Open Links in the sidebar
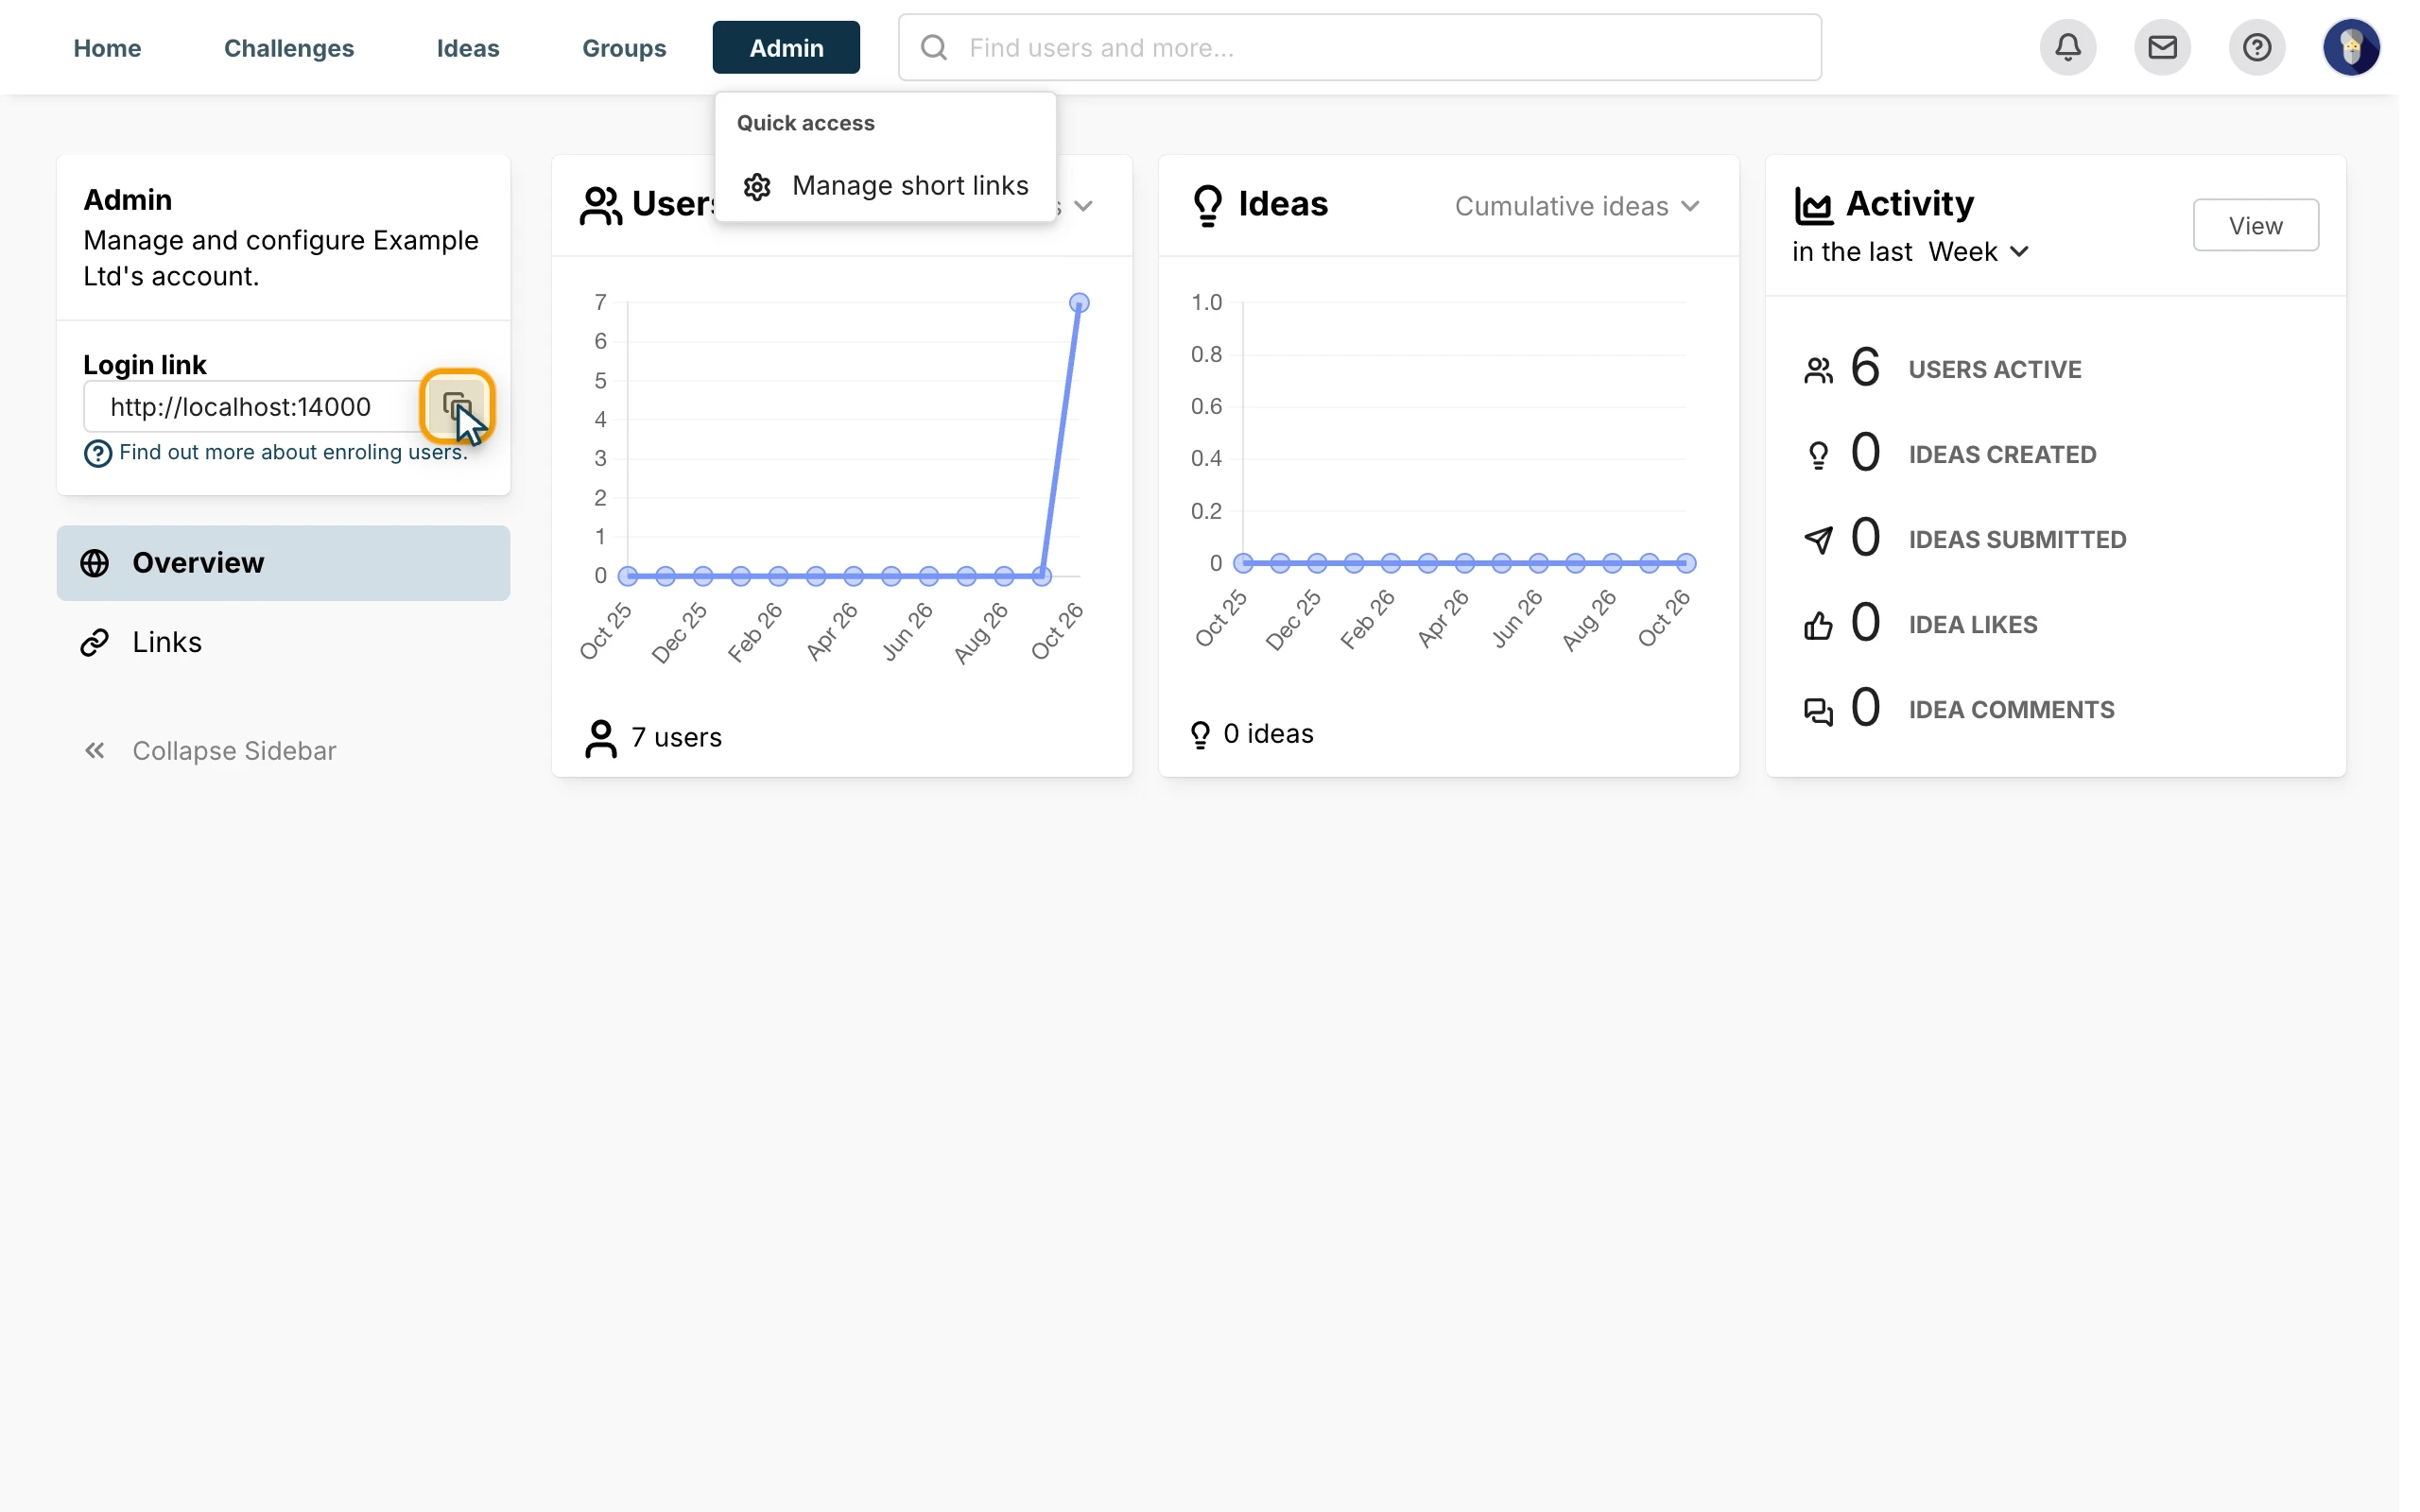The height and width of the screenshot is (1512, 2420). (x=283, y=642)
